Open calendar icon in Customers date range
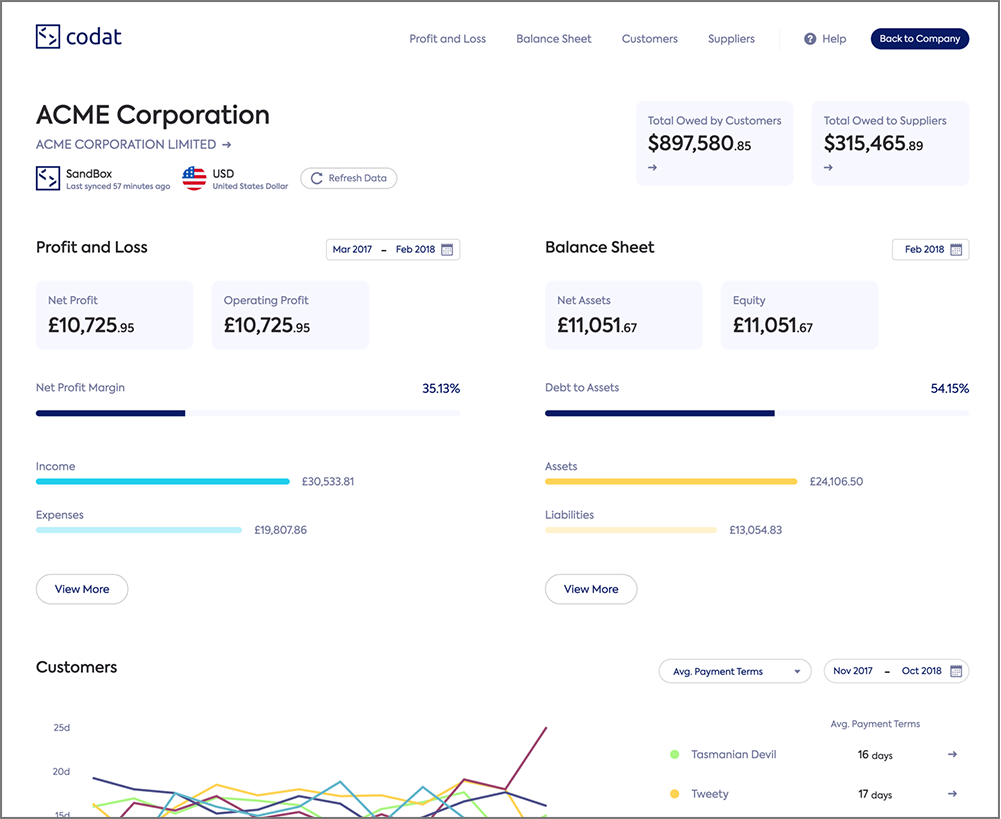 click(x=956, y=671)
